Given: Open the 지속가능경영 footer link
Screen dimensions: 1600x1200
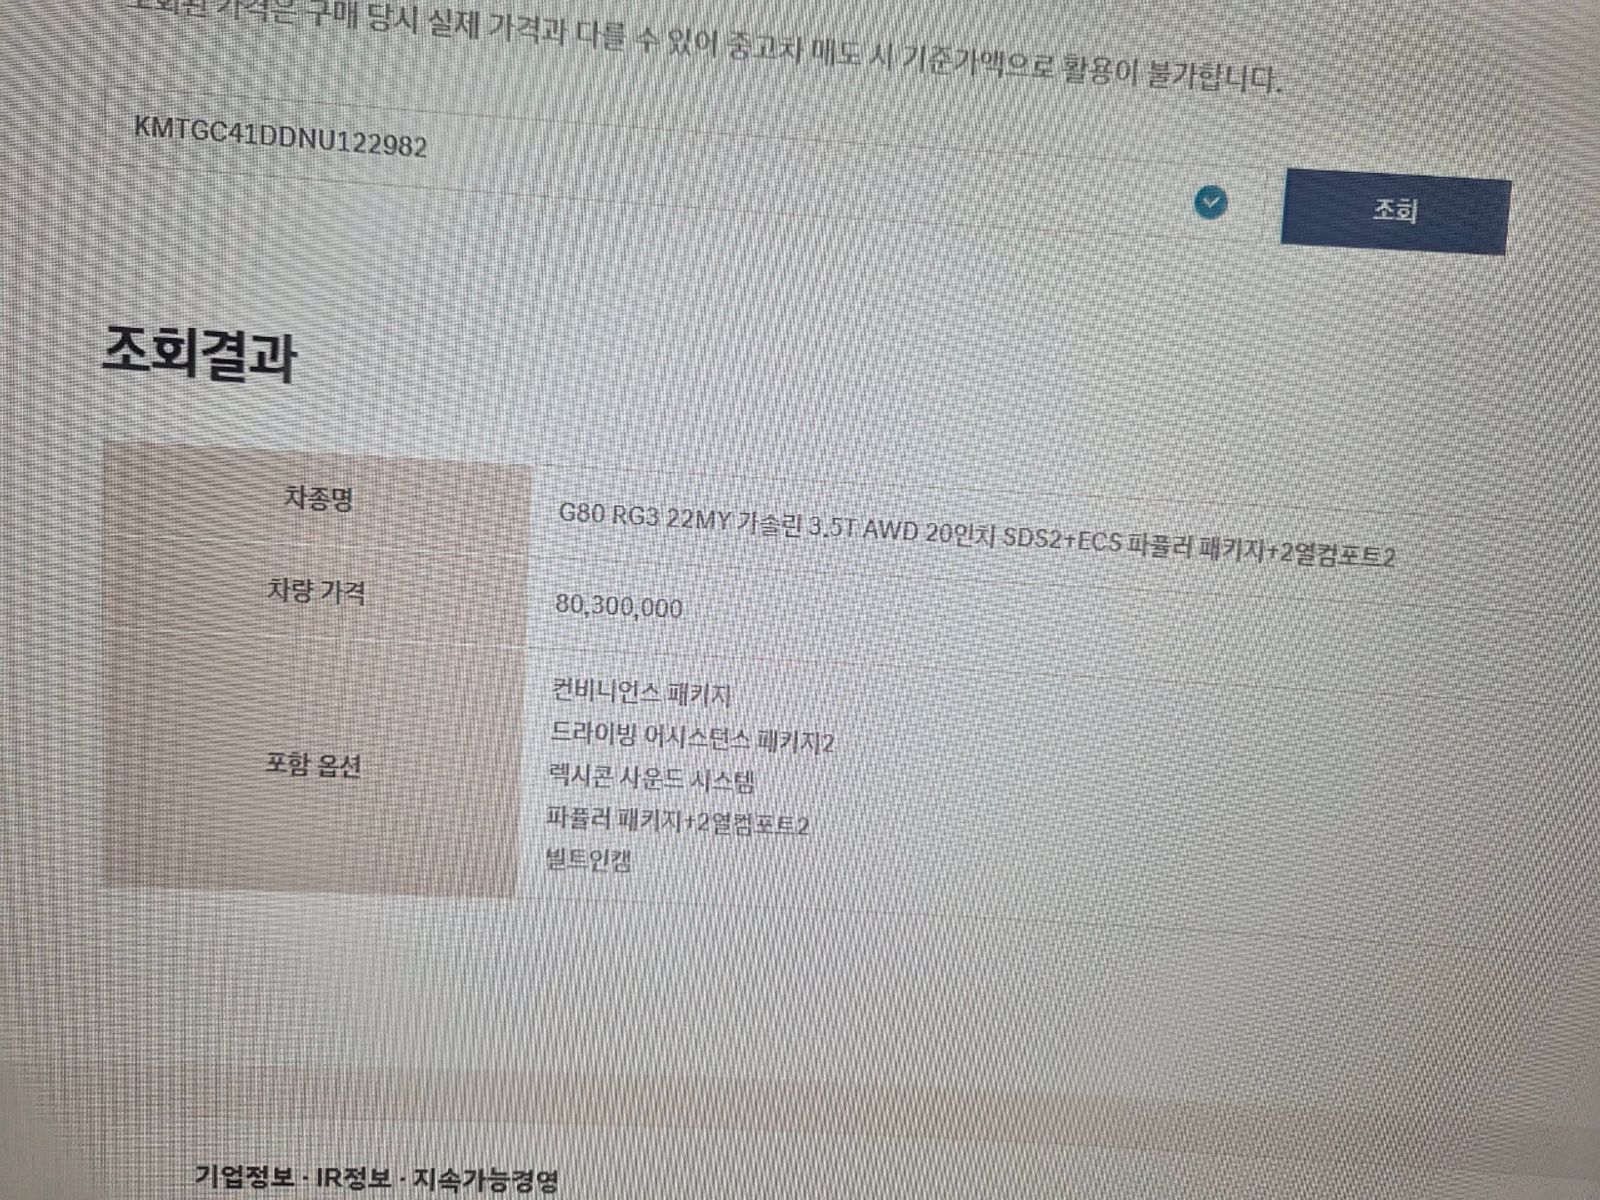Looking at the screenshot, I should [x=486, y=1180].
